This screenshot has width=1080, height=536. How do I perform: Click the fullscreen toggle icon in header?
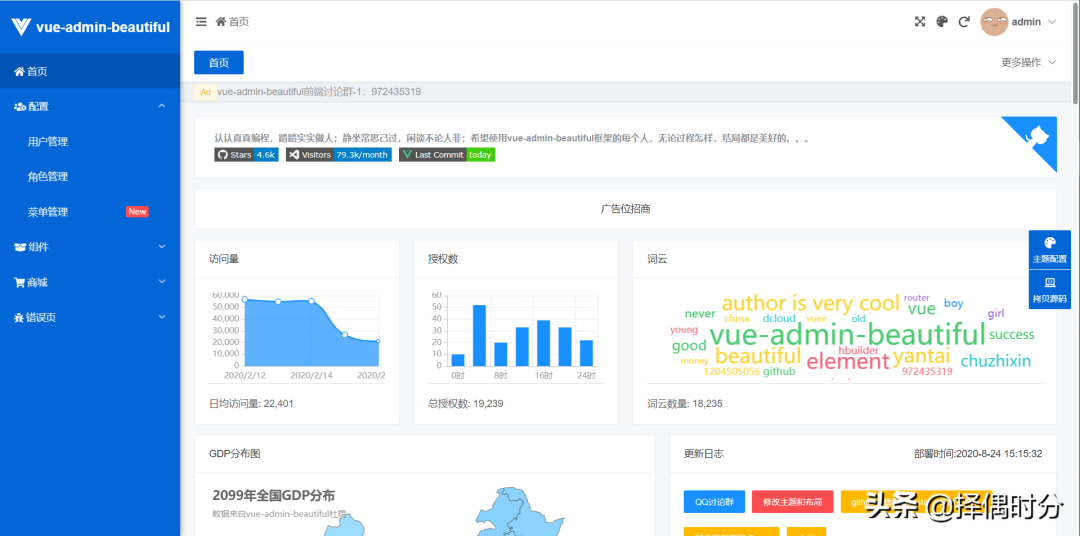pos(920,22)
